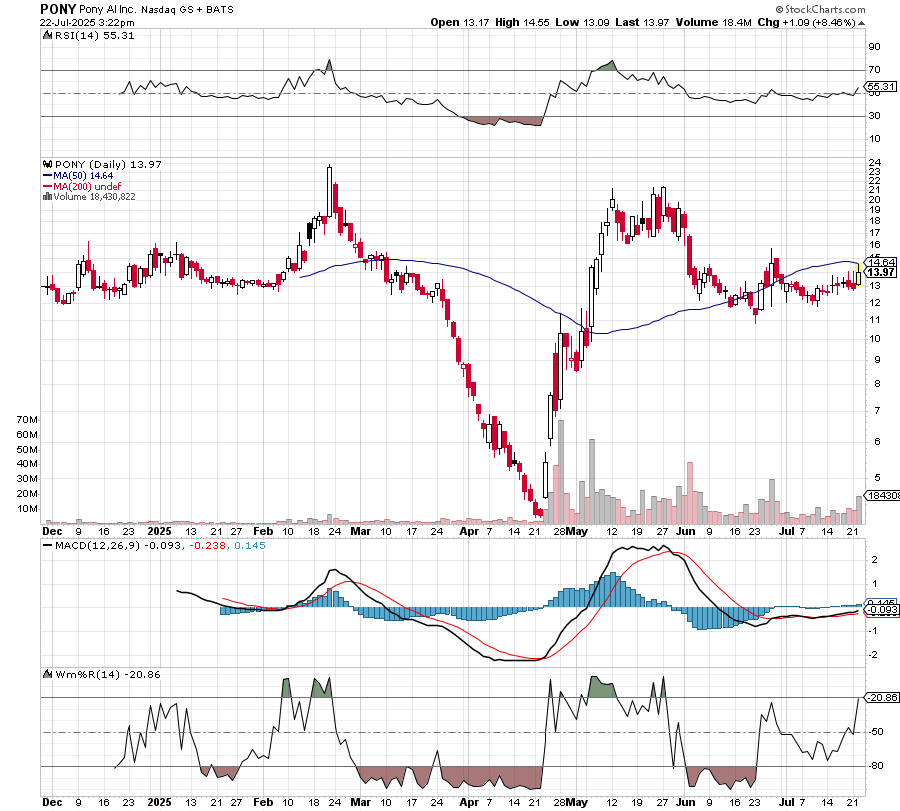
Task: Click the 'Last 13.97' quote value
Action: pyautogui.click(x=642, y=22)
